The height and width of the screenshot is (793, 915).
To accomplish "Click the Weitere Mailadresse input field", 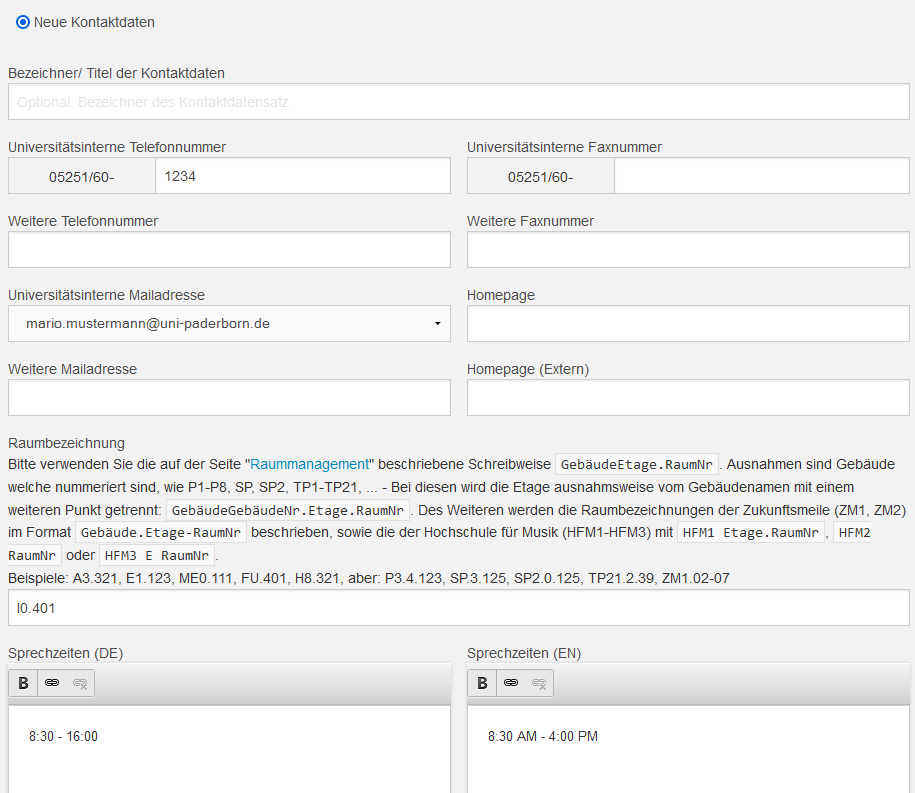I will pyautogui.click(x=229, y=398).
